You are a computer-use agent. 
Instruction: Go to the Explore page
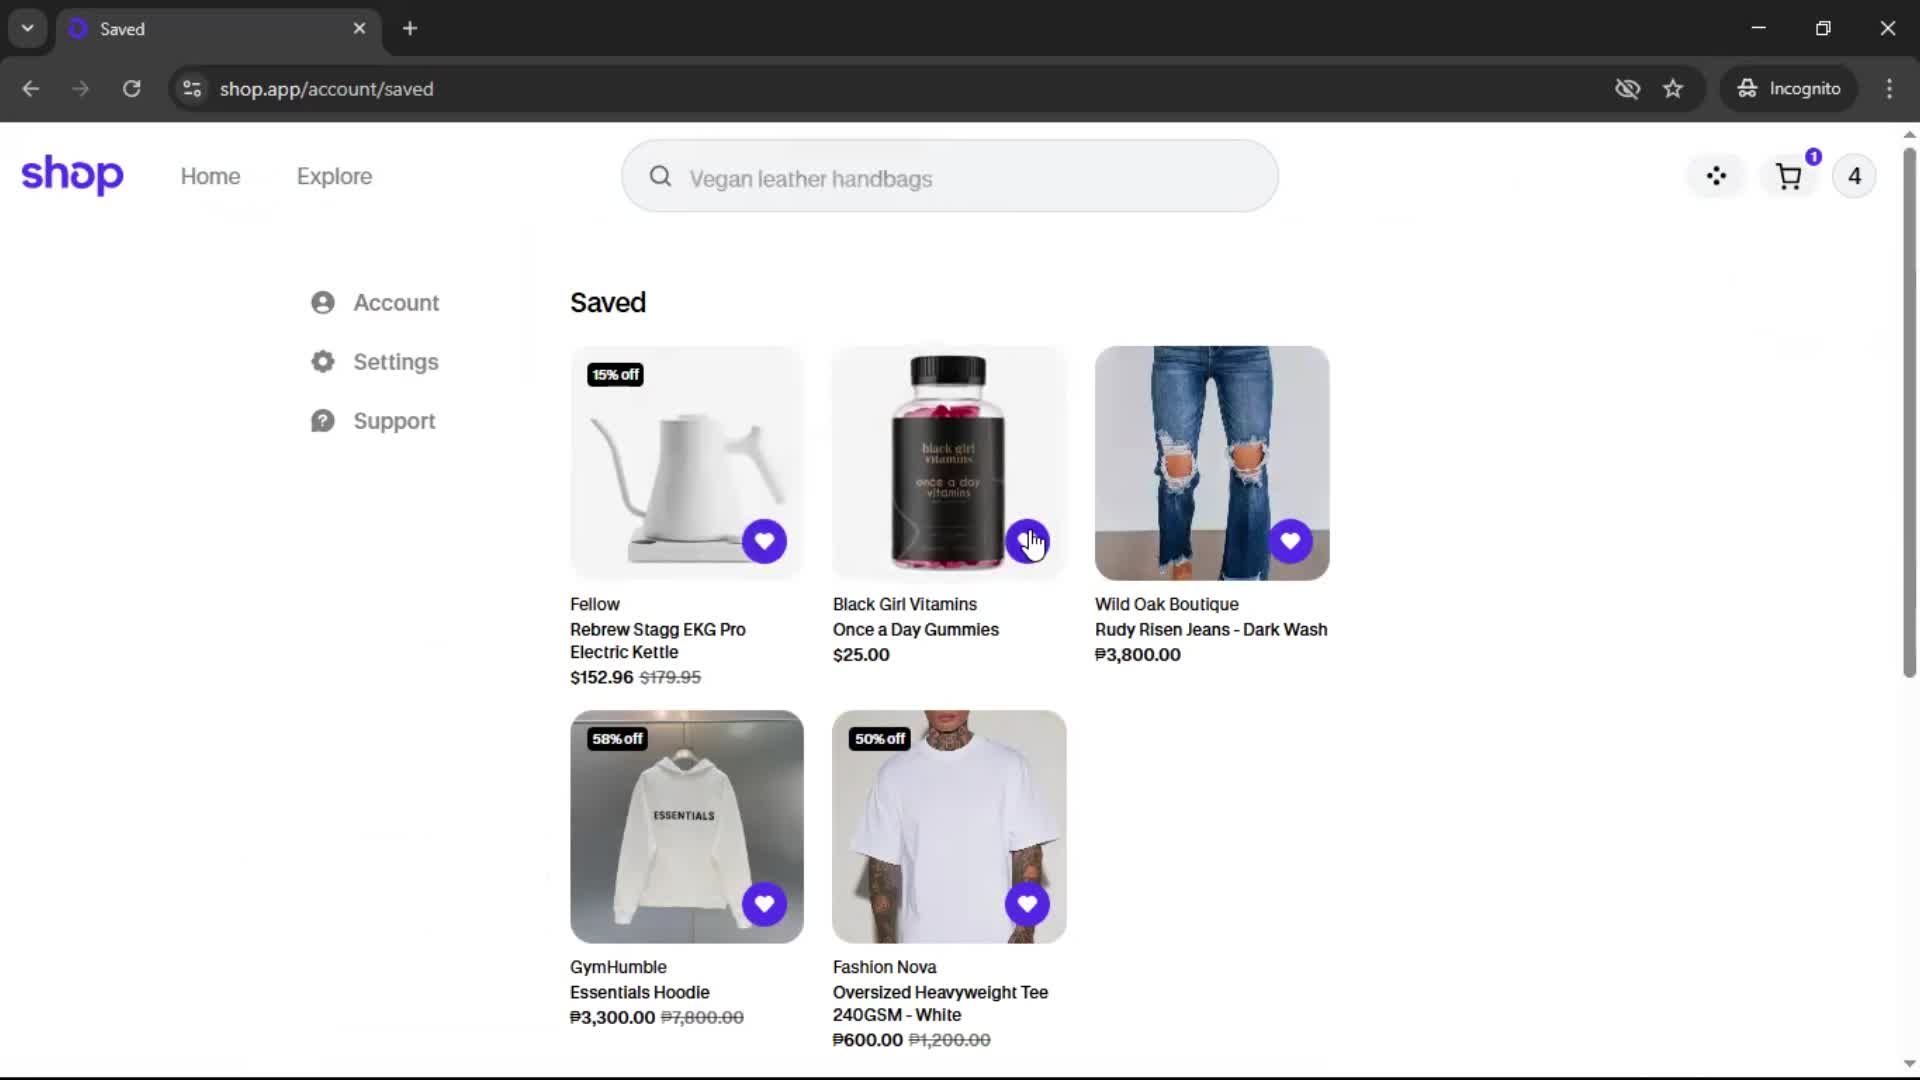(x=334, y=176)
